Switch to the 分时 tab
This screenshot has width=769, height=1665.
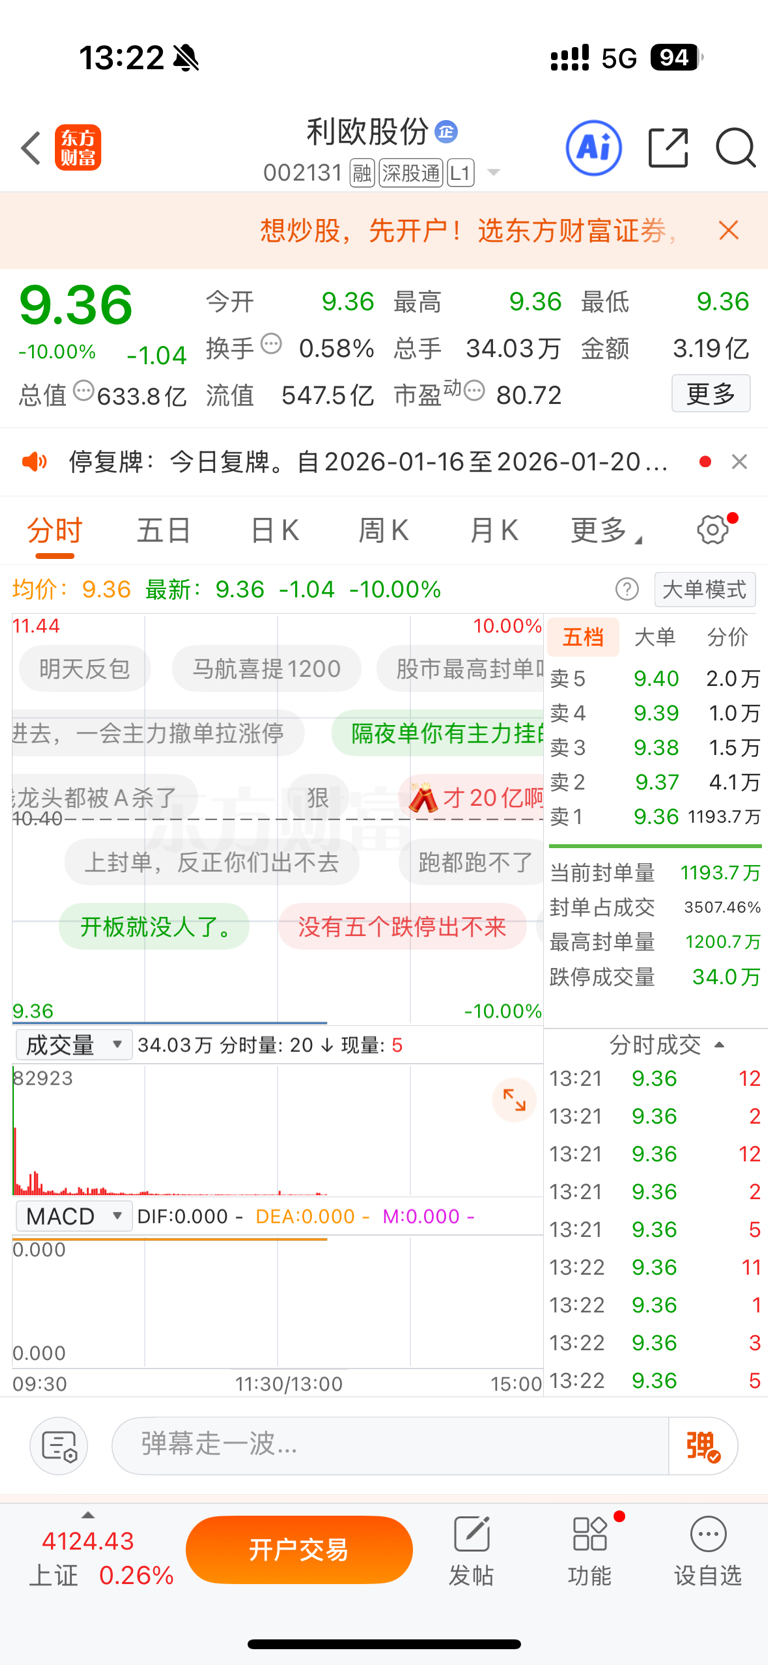pyautogui.click(x=55, y=530)
